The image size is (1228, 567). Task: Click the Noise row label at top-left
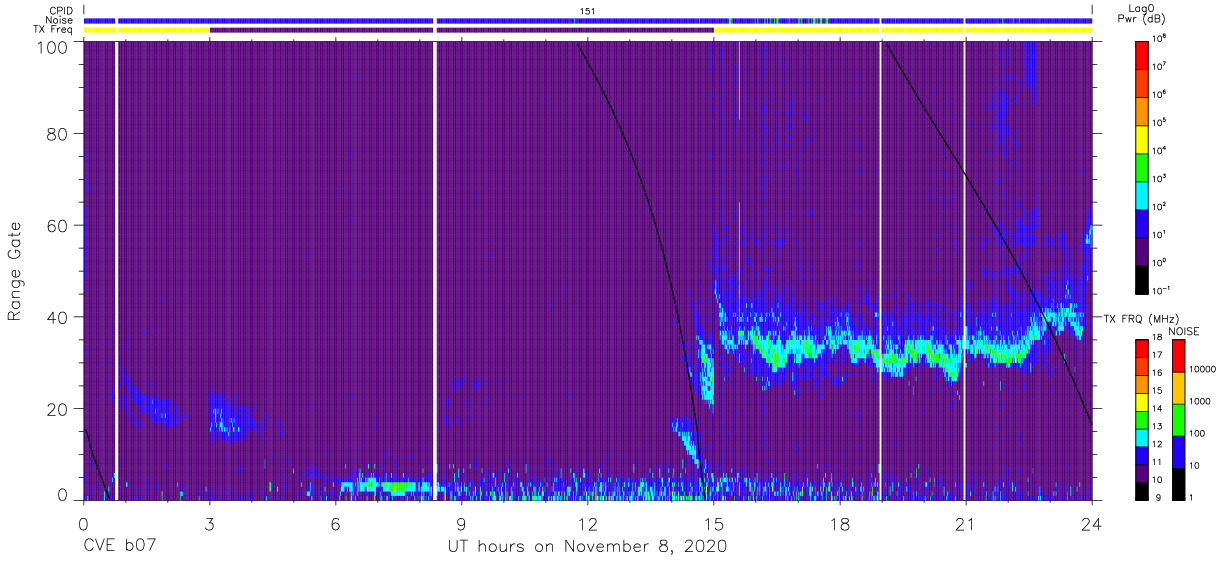tap(60, 20)
